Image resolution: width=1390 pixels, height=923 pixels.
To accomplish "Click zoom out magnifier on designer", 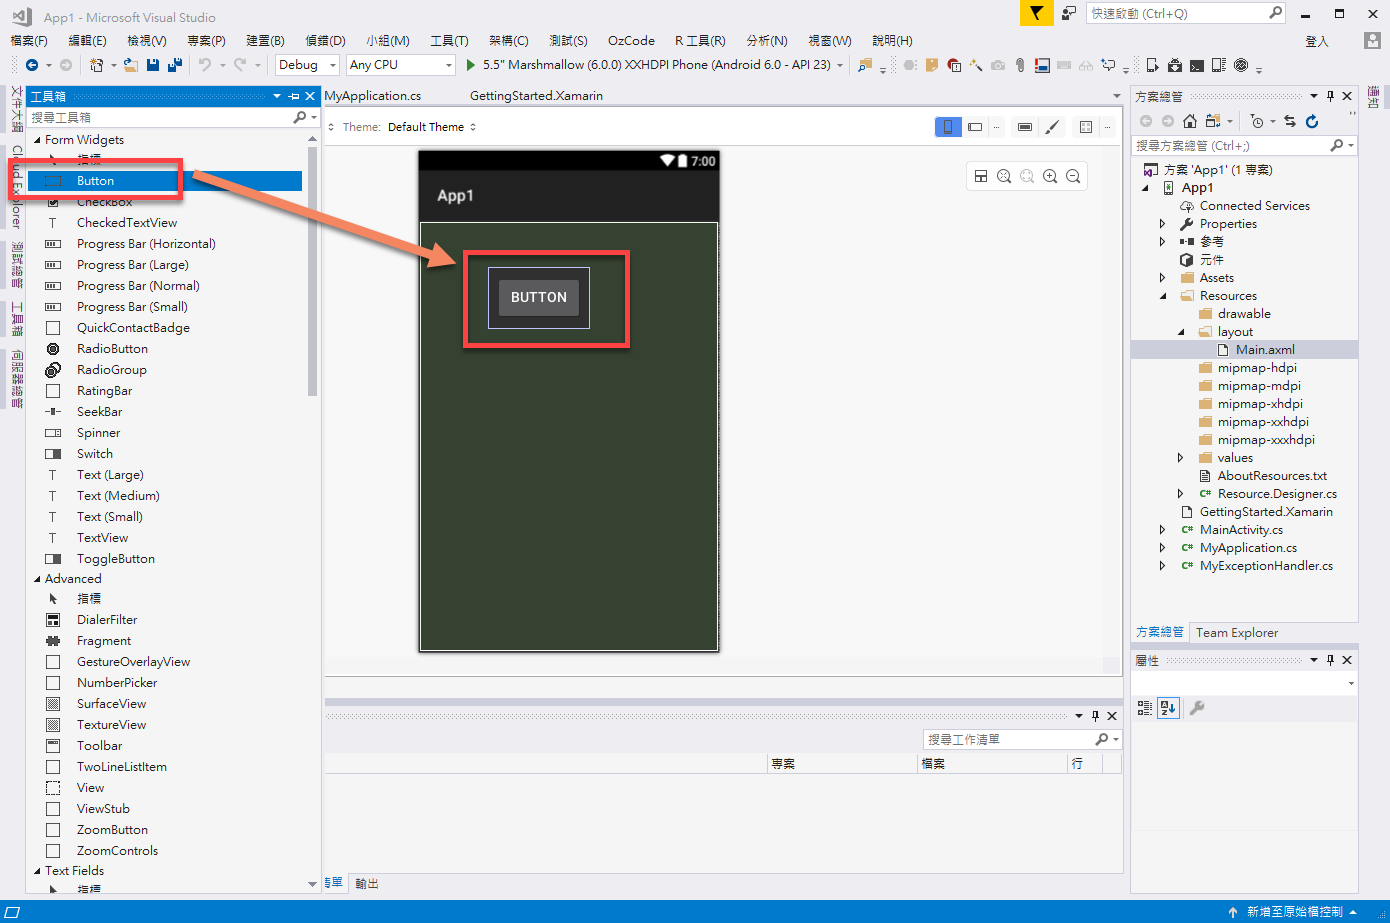I will tap(1073, 176).
